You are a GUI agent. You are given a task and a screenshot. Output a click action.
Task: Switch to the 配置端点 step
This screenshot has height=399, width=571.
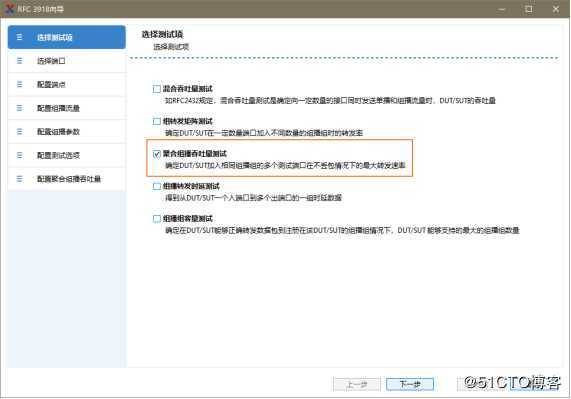[67, 84]
